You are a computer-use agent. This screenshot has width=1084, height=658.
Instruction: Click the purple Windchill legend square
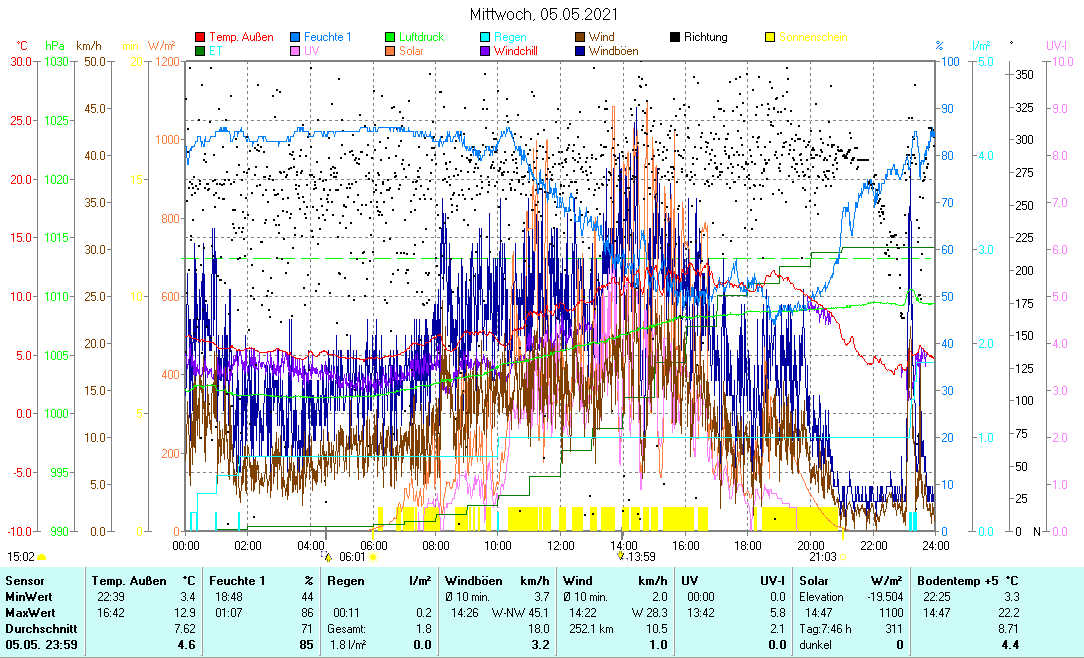pyautogui.click(x=485, y=50)
